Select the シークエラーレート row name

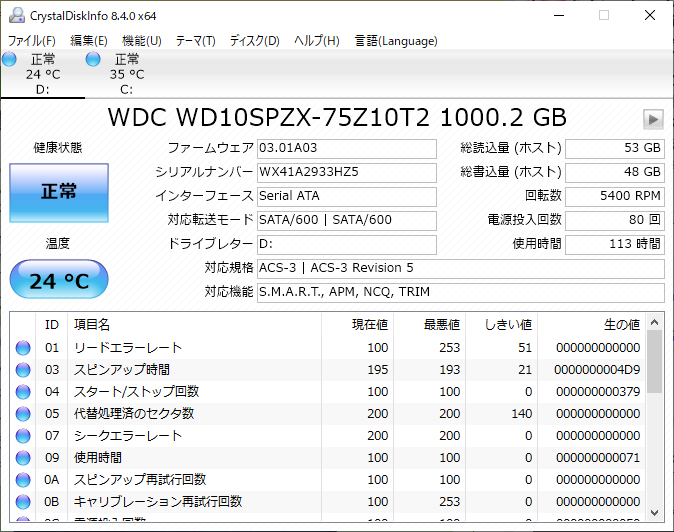coord(128,436)
